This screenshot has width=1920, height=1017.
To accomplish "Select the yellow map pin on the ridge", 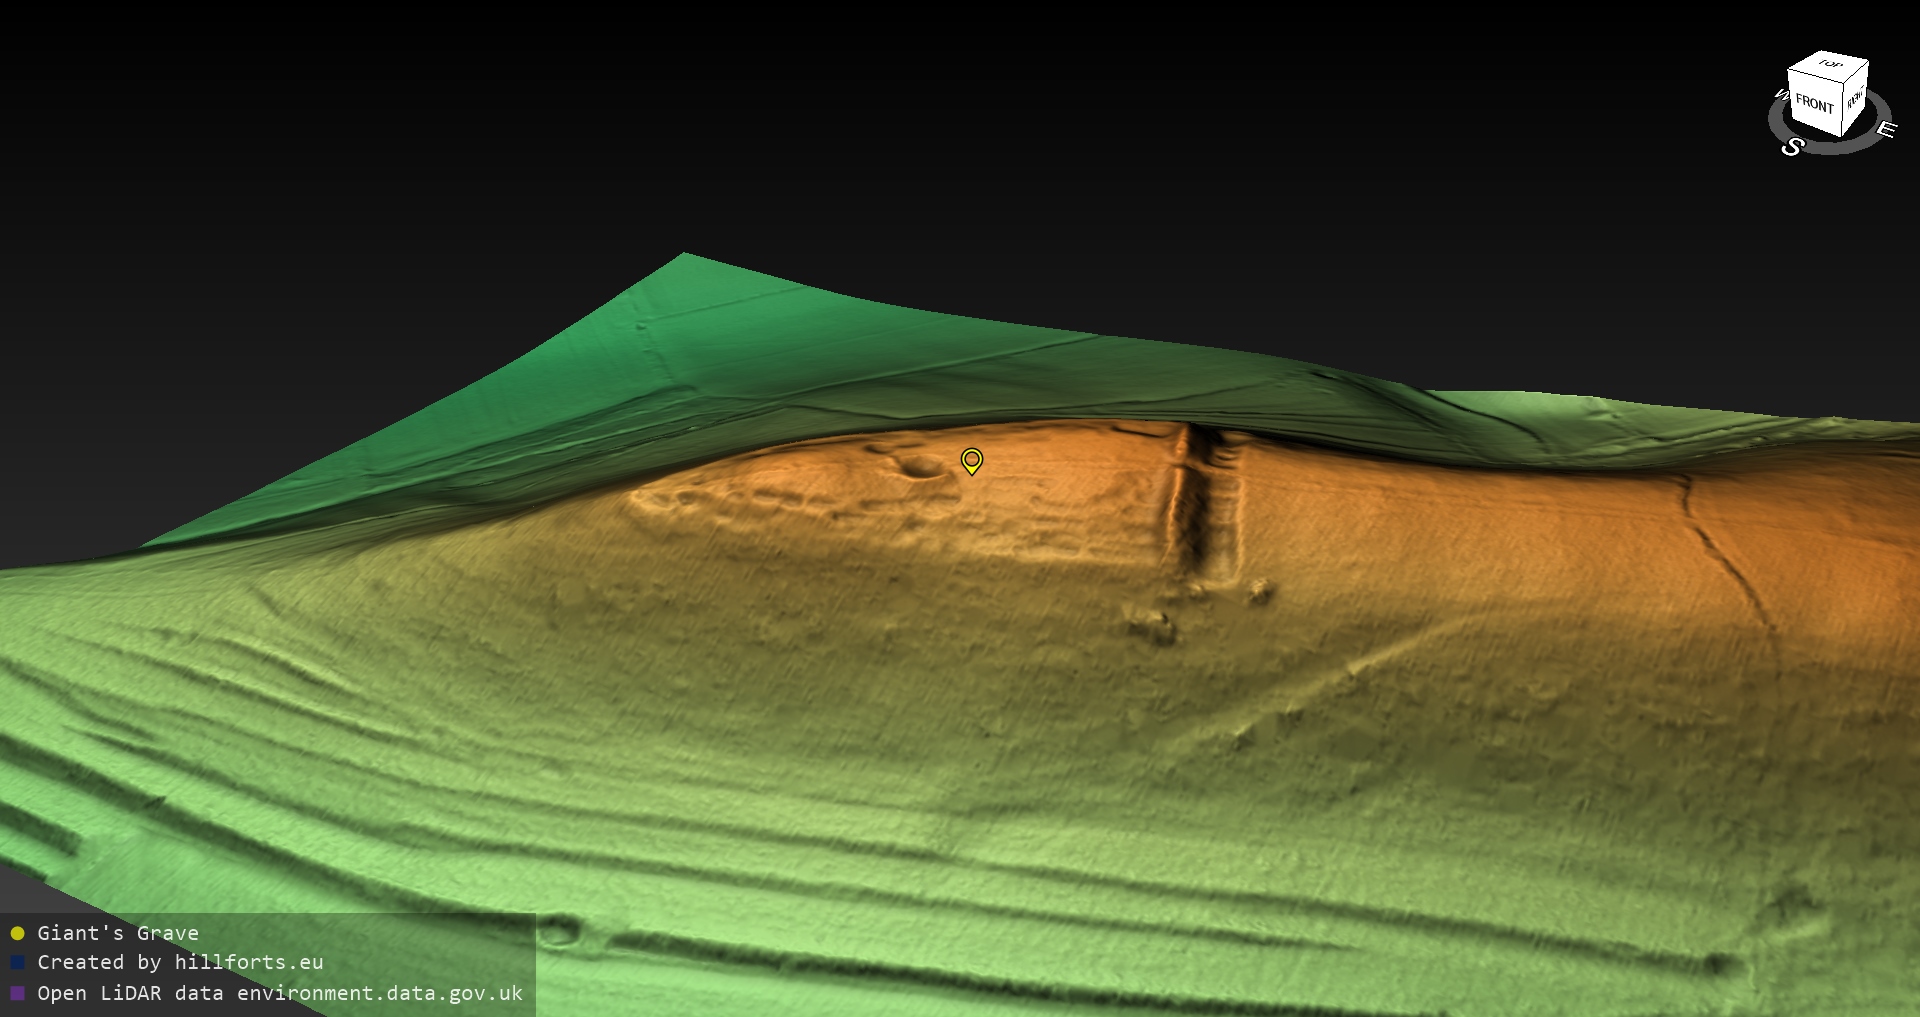I will click(x=971, y=460).
